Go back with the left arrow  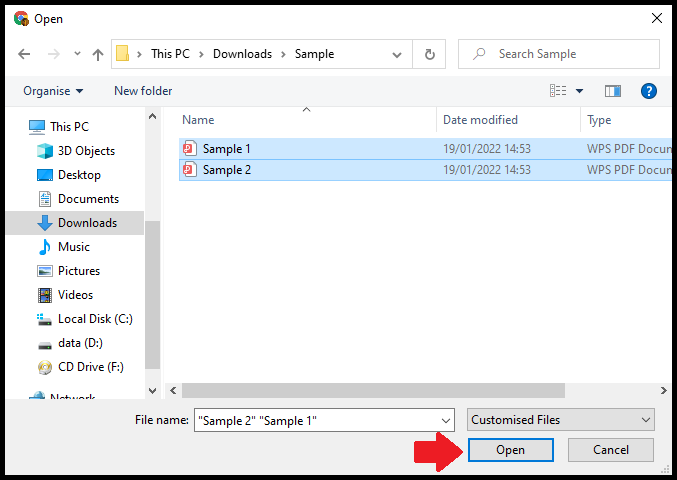coord(24,54)
